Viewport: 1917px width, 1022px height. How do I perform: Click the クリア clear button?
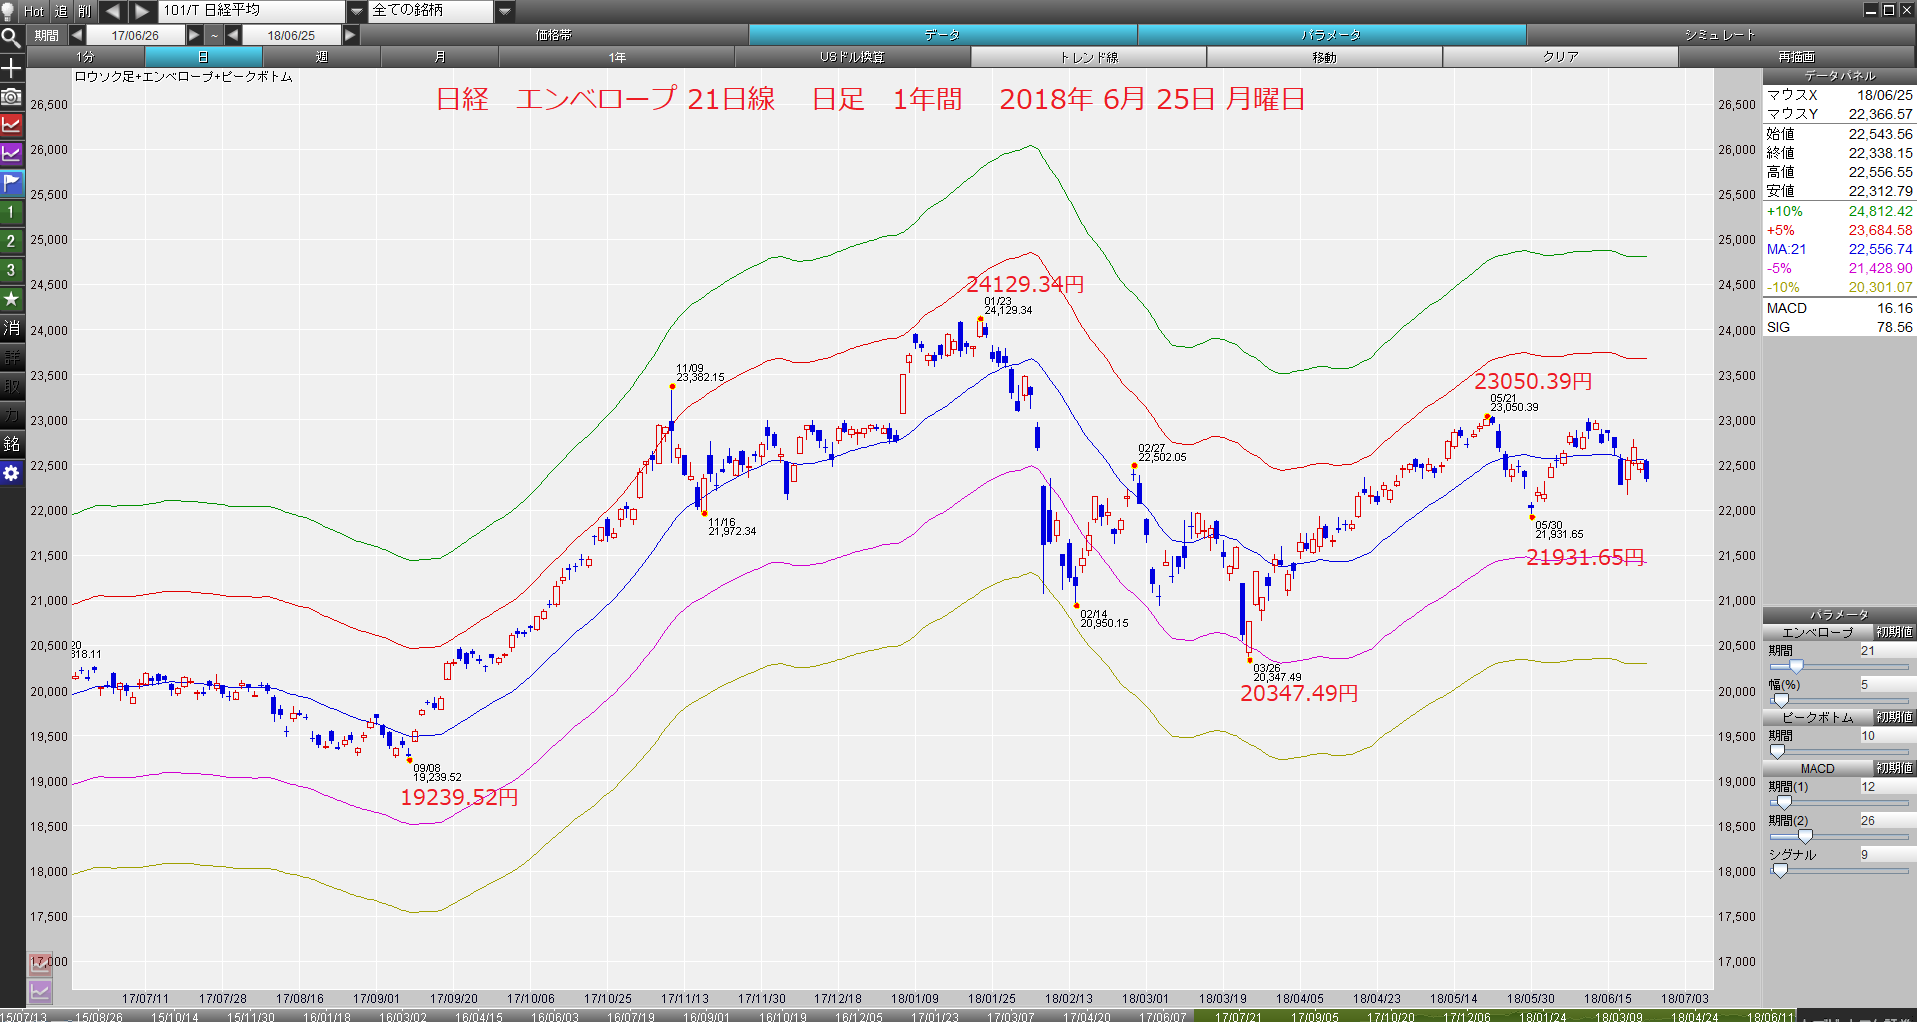(x=1560, y=57)
